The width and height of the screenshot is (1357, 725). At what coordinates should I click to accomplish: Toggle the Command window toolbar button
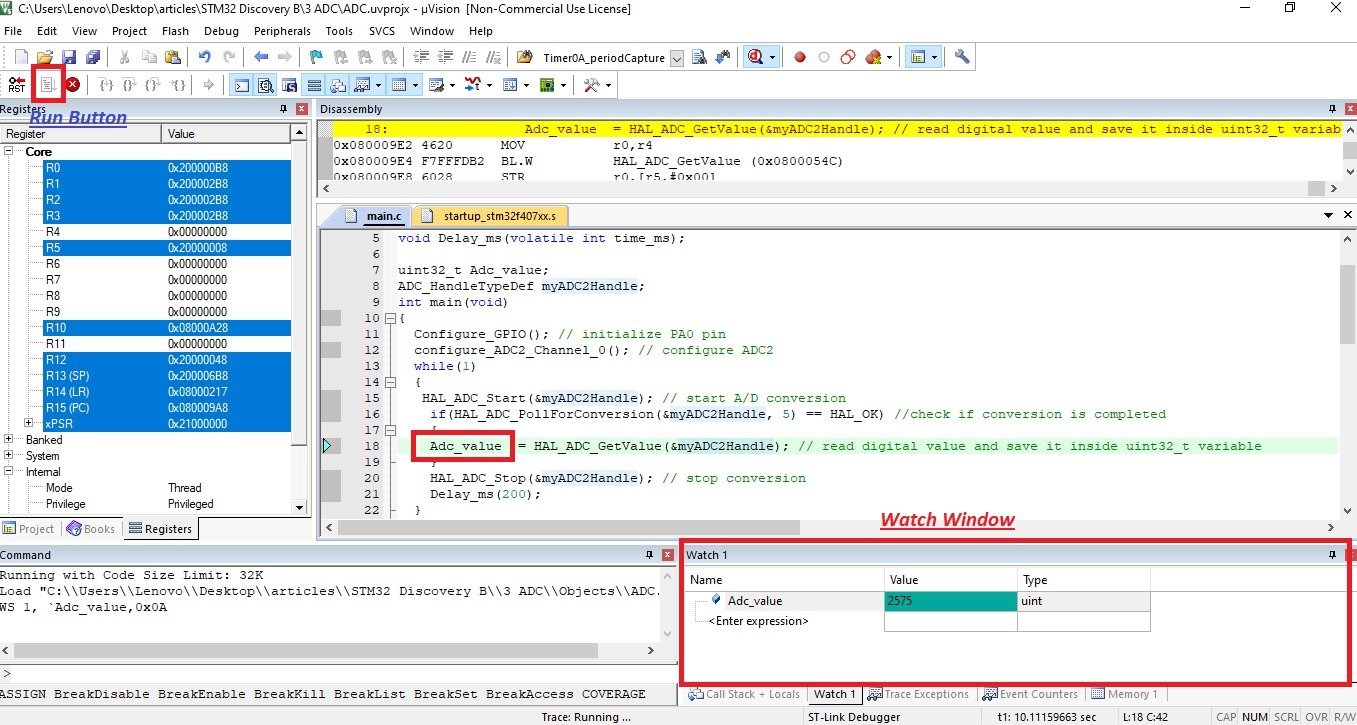(x=242, y=85)
